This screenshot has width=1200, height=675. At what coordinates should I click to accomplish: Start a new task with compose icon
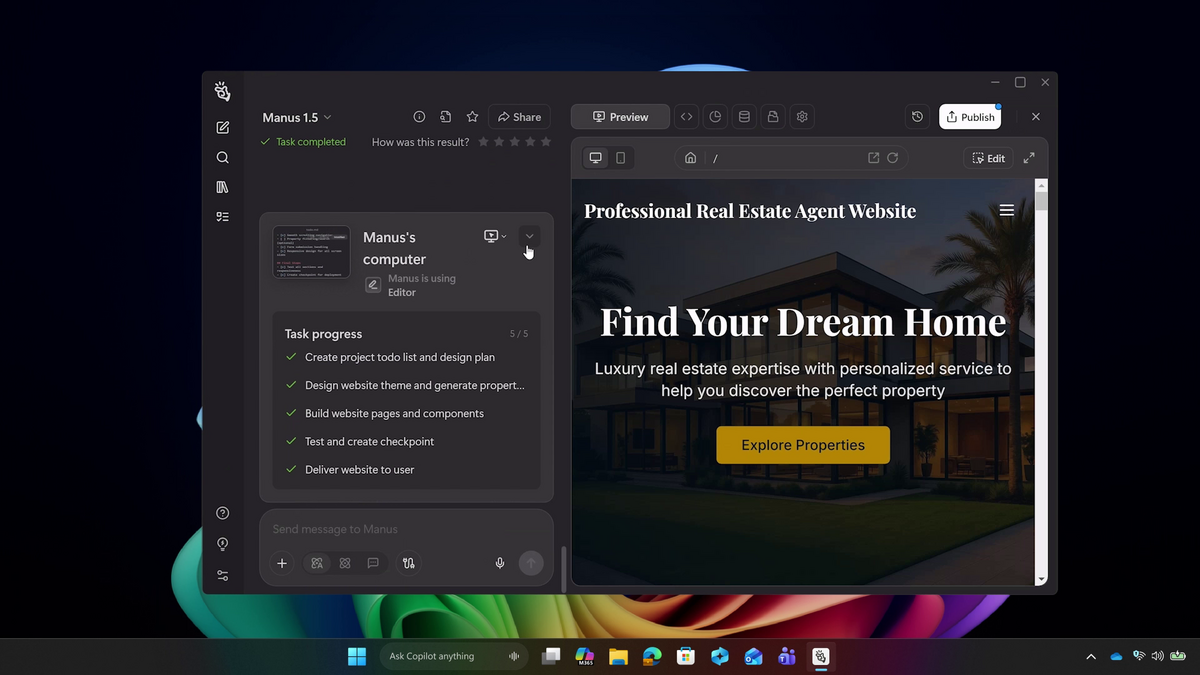click(x=222, y=128)
